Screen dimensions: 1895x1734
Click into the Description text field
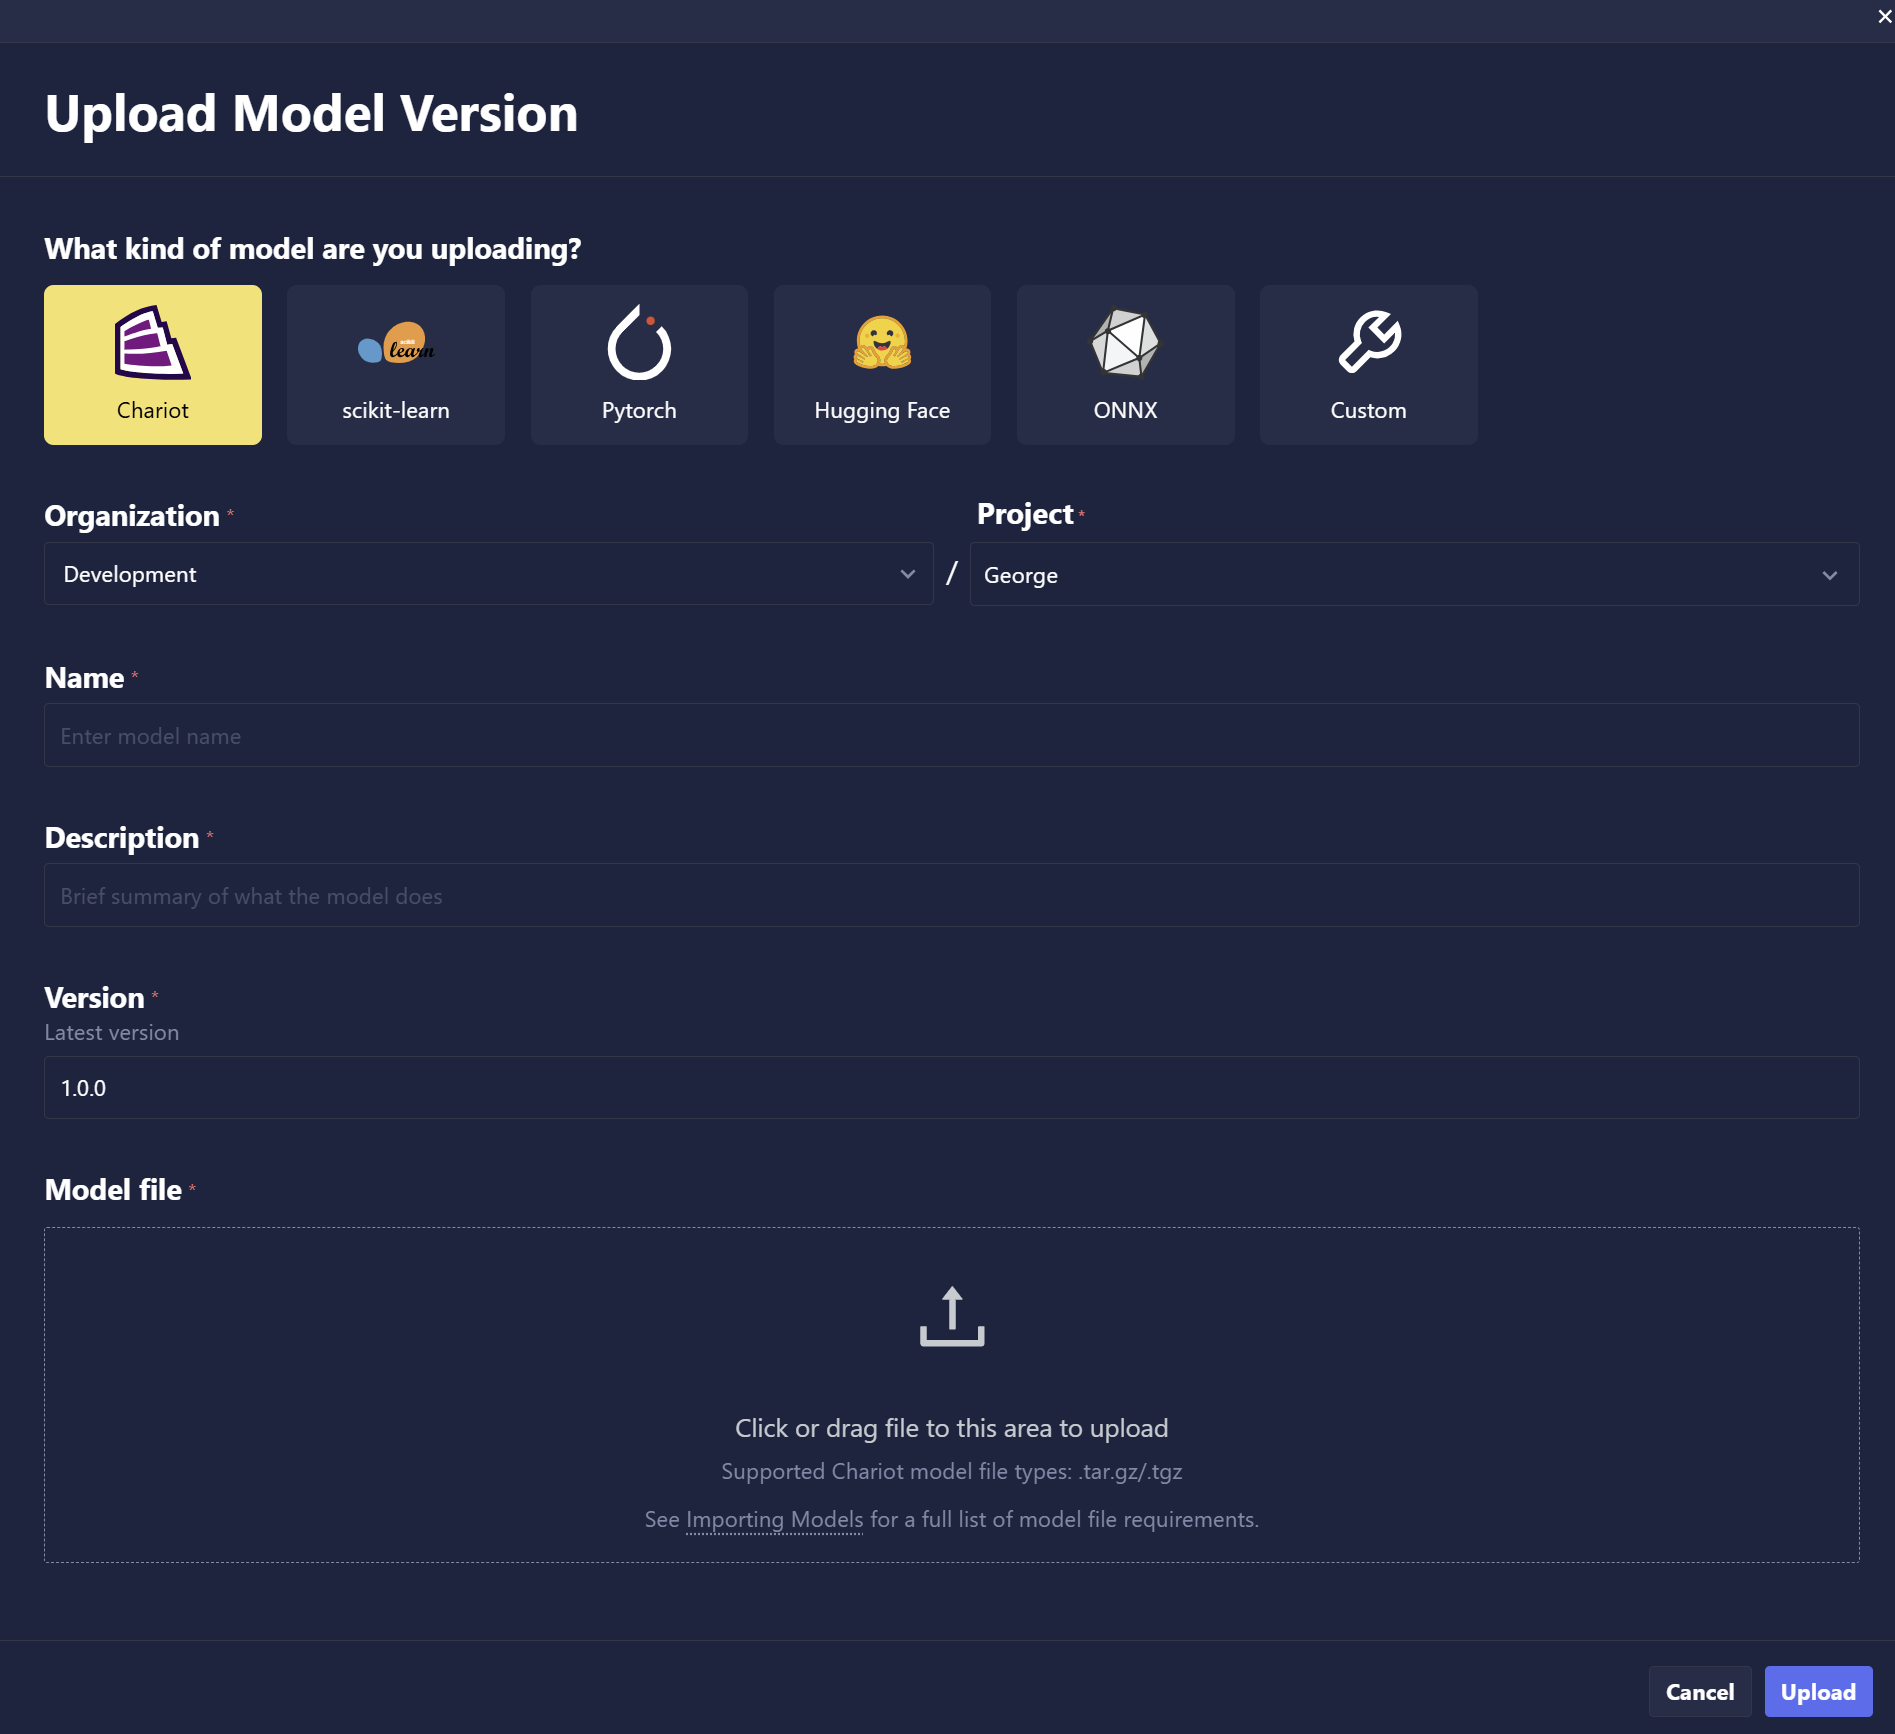[x=951, y=896]
